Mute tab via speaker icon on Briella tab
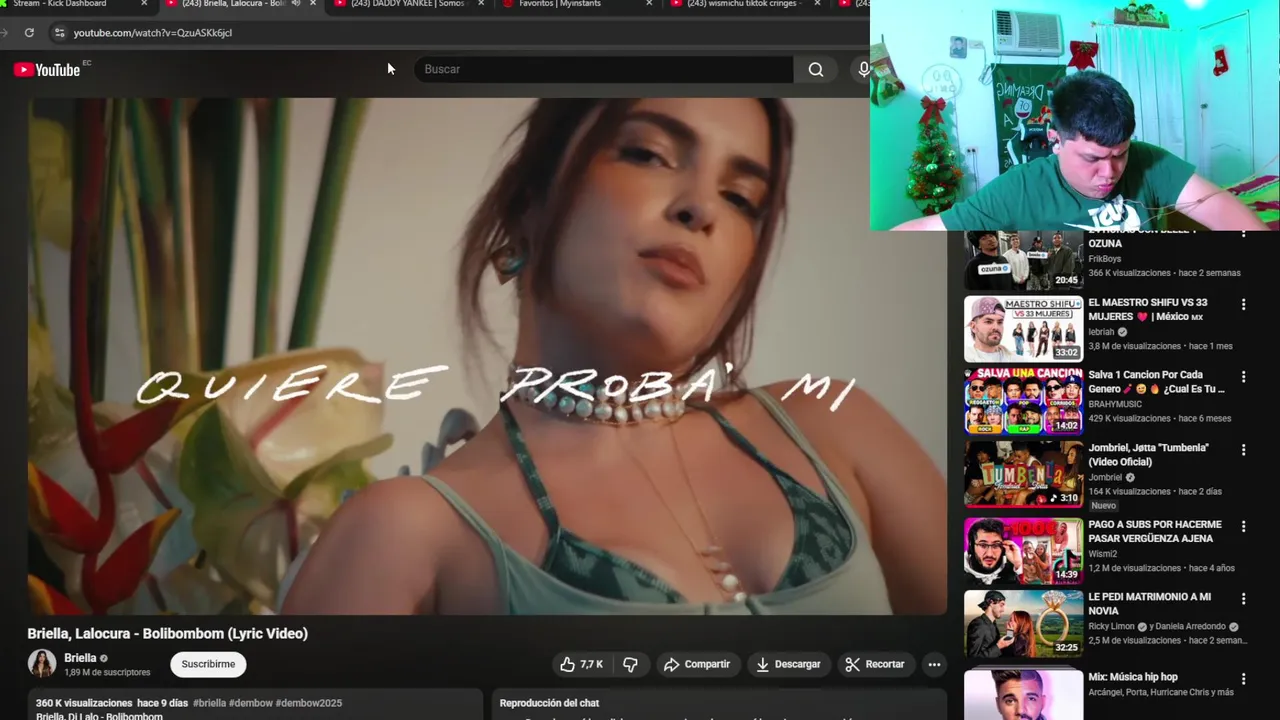 tap(295, 4)
